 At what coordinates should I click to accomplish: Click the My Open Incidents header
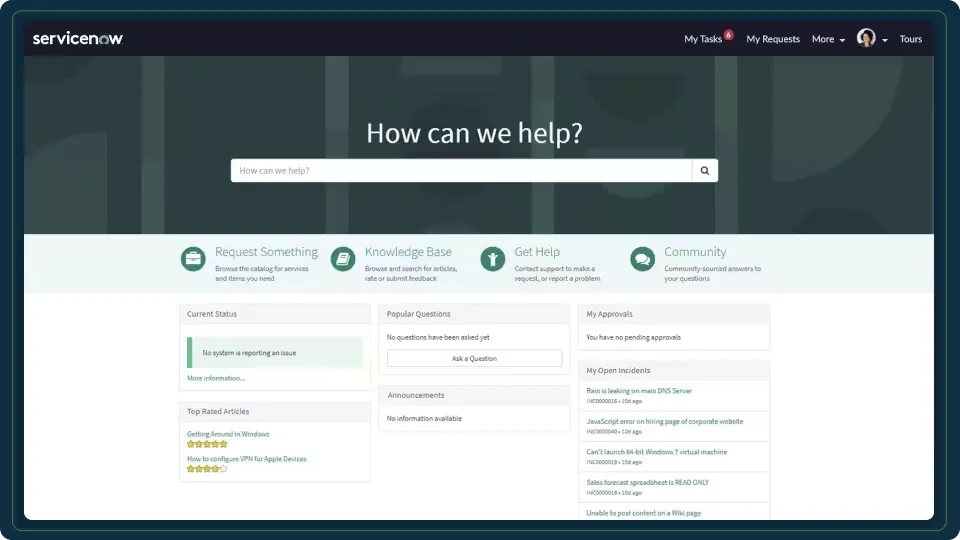673,370
